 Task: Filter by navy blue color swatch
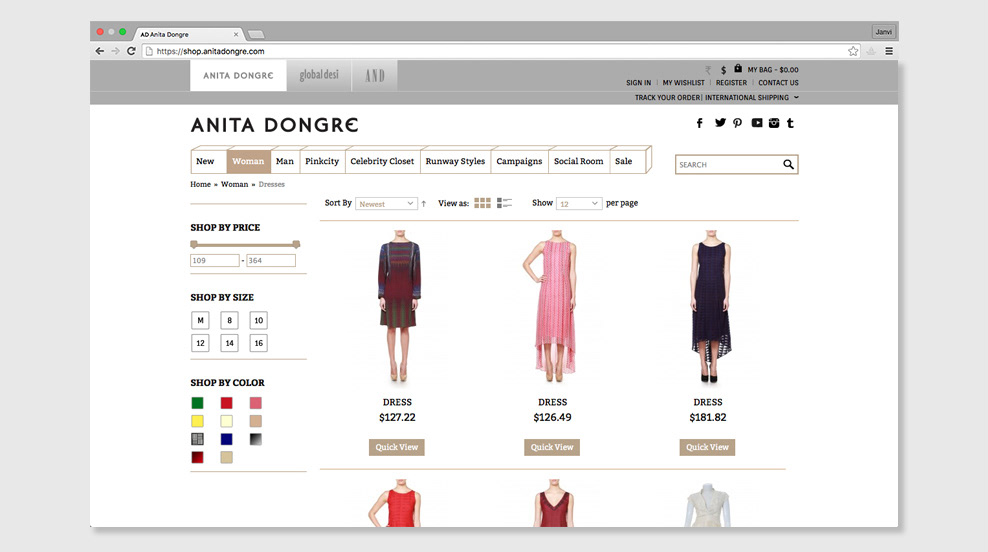[226, 439]
